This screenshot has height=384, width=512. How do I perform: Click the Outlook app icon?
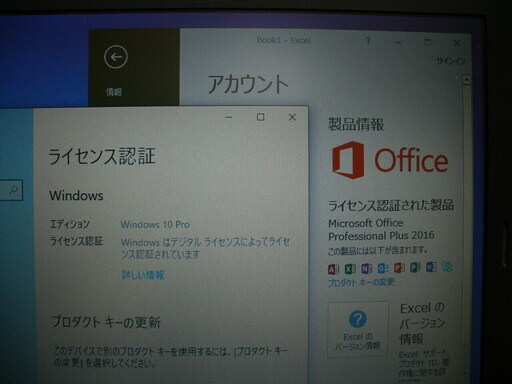pyautogui.click(x=383, y=268)
